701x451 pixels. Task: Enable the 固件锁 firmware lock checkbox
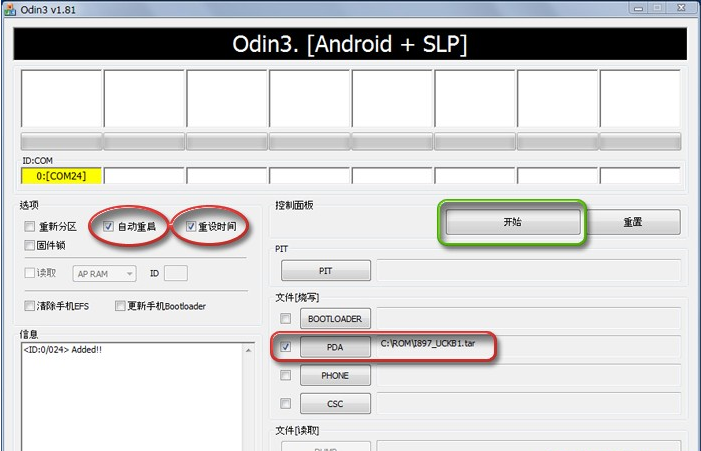point(30,245)
